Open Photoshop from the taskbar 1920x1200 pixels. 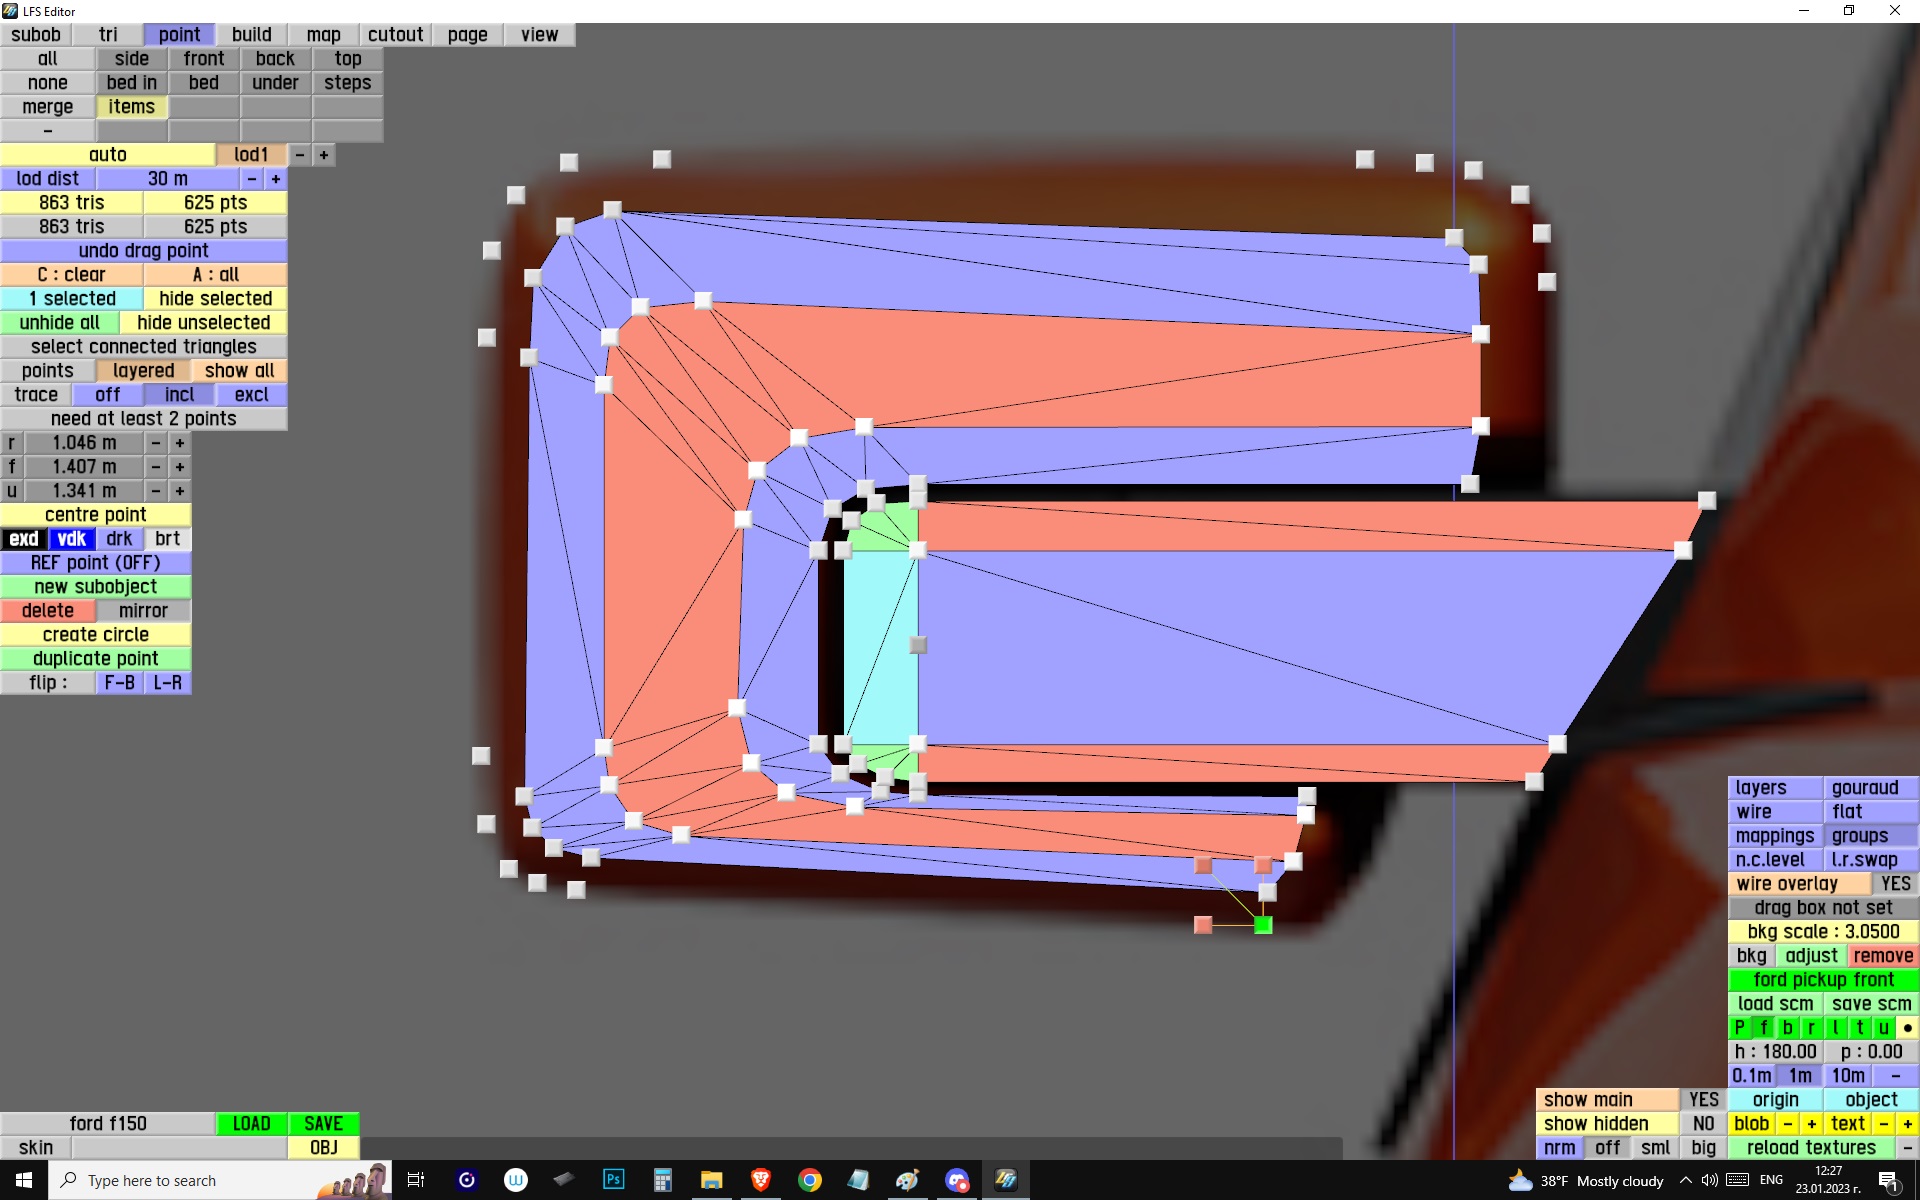point(613,1180)
